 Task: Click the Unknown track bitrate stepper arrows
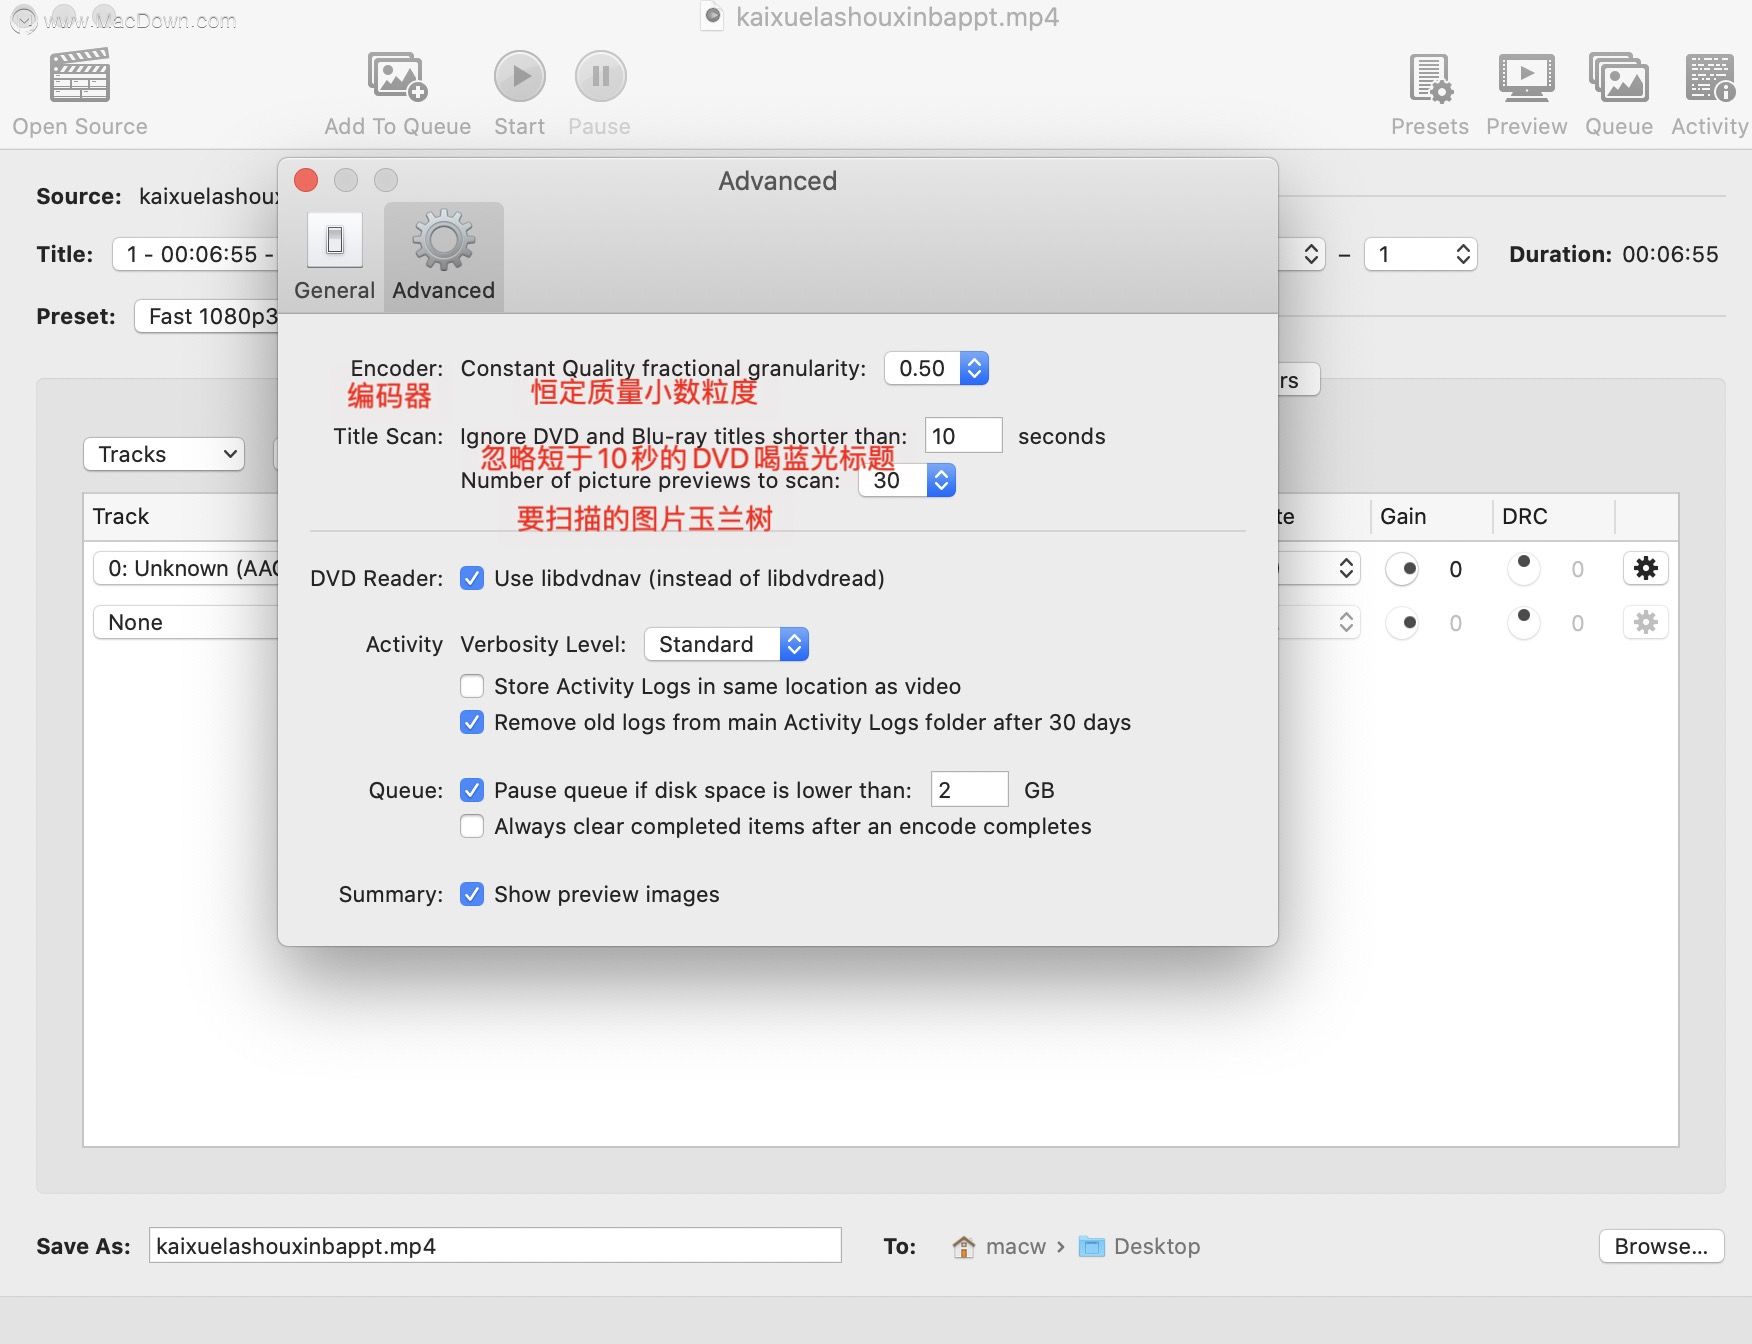point(1346,569)
